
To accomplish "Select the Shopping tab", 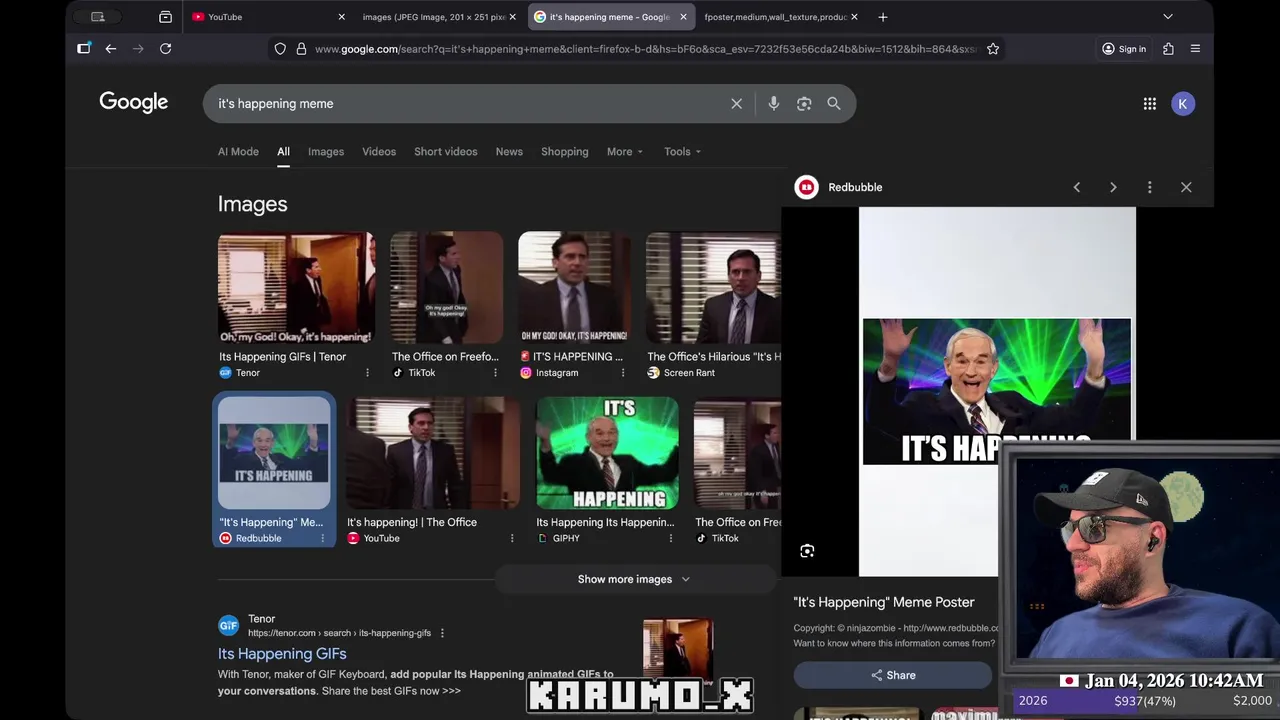I will [x=565, y=152].
